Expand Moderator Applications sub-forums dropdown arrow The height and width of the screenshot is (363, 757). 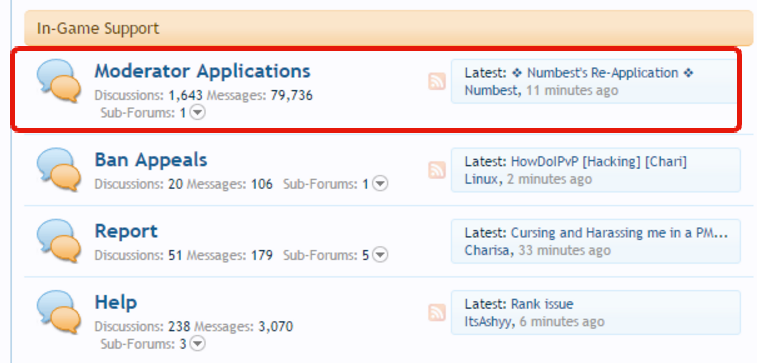coord(198,113)
